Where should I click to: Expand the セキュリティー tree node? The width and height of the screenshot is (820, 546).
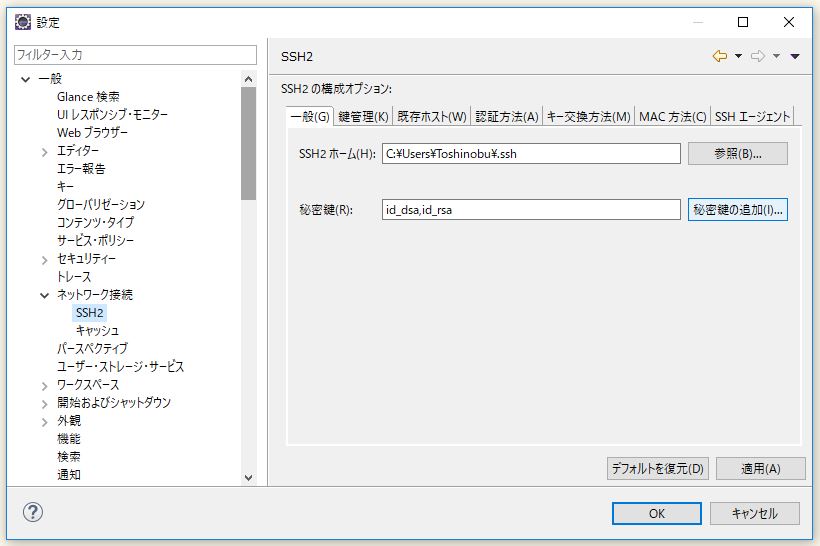(x=44, y=260)
